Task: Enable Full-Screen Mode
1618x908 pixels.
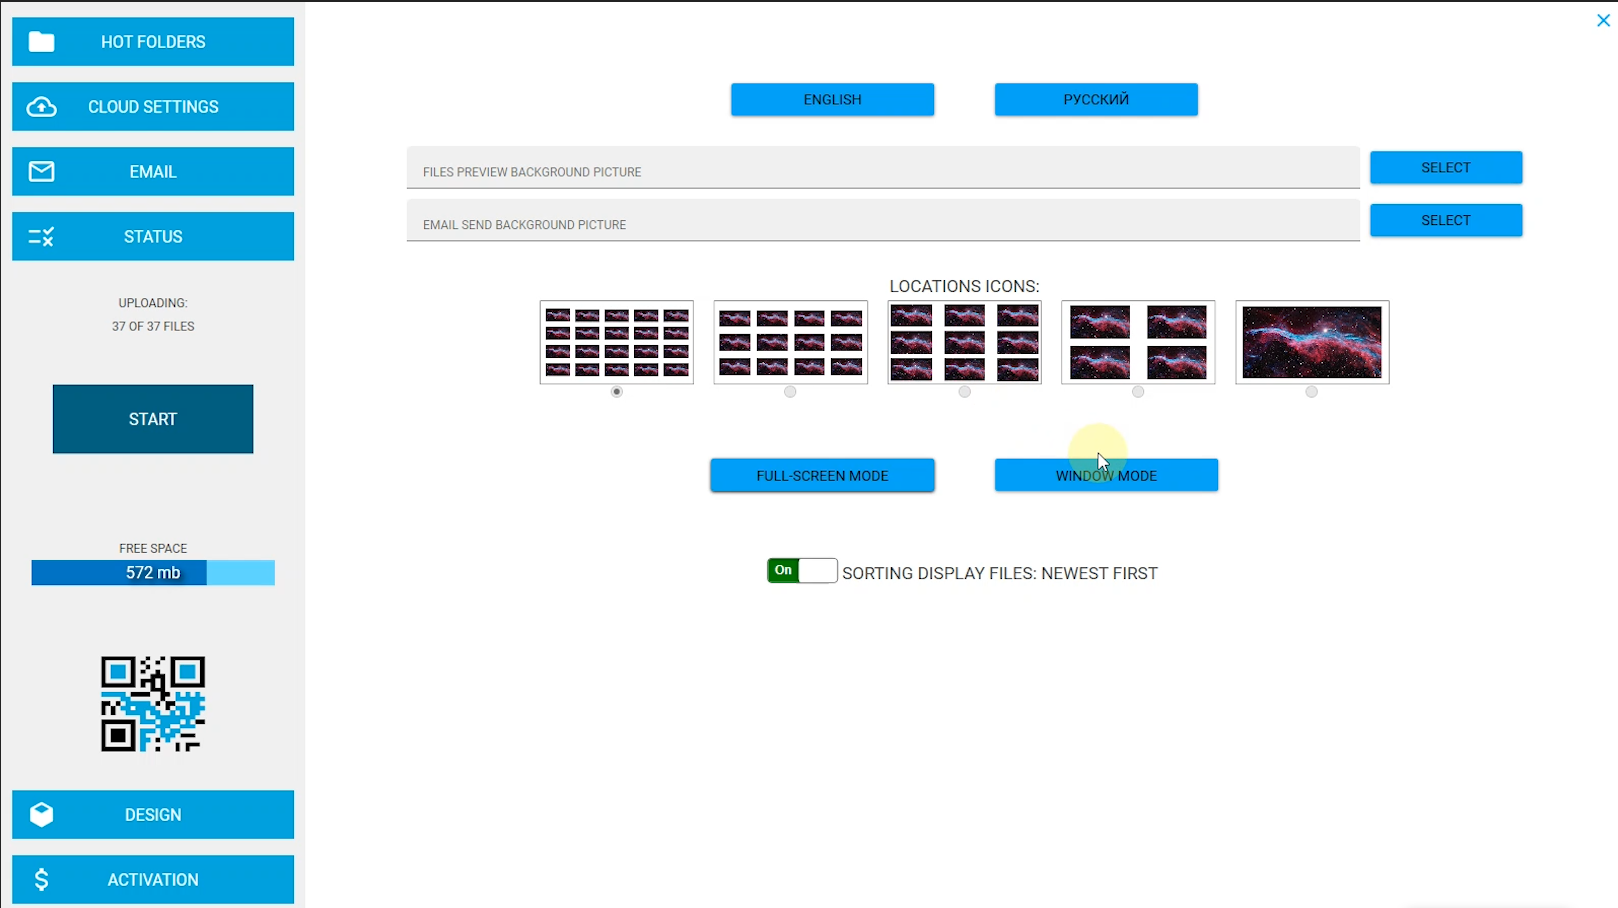Action: tap(822, 476)
